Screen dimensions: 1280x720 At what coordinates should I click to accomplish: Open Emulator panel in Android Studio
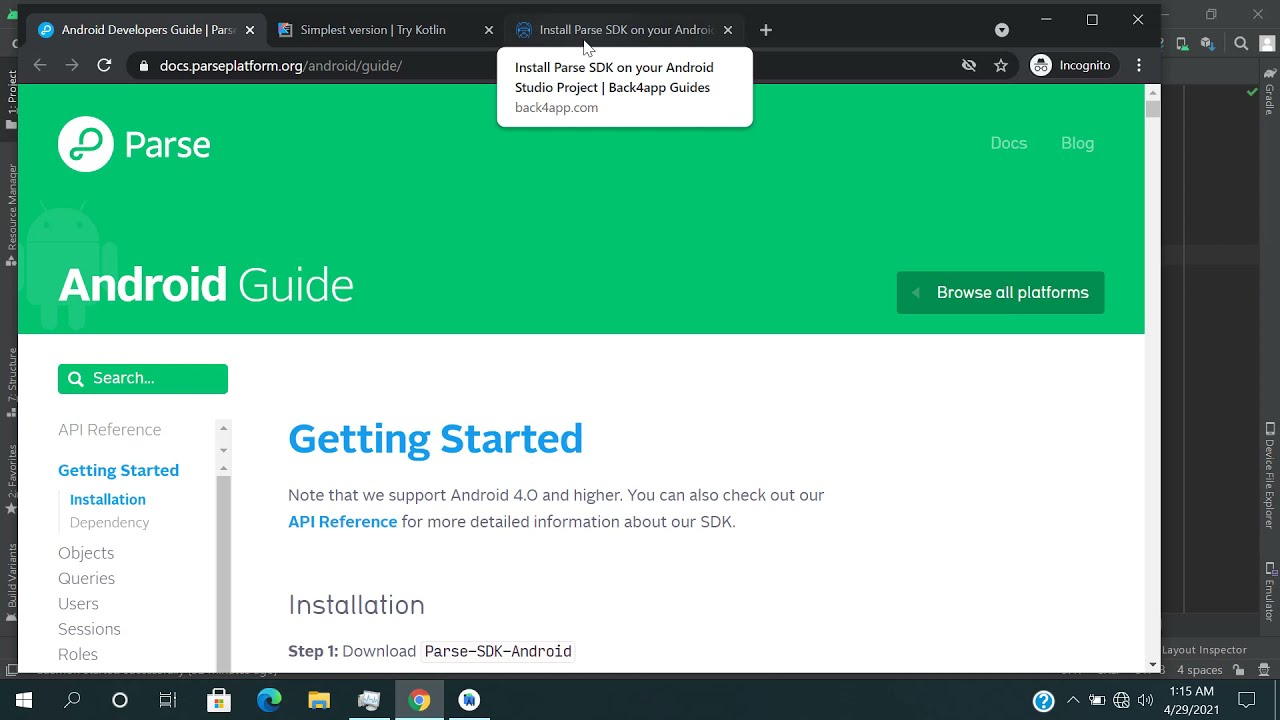[x=1270, y=592]
